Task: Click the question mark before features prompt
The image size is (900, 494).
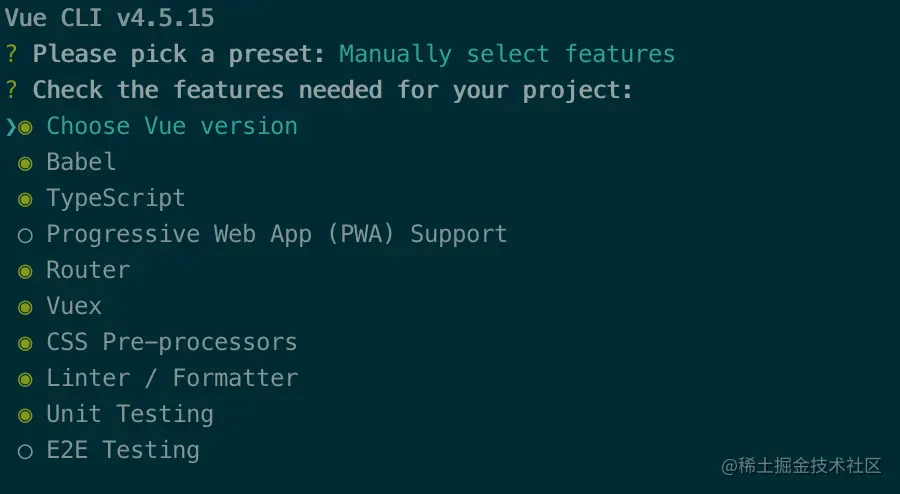Action: (11, 90)
